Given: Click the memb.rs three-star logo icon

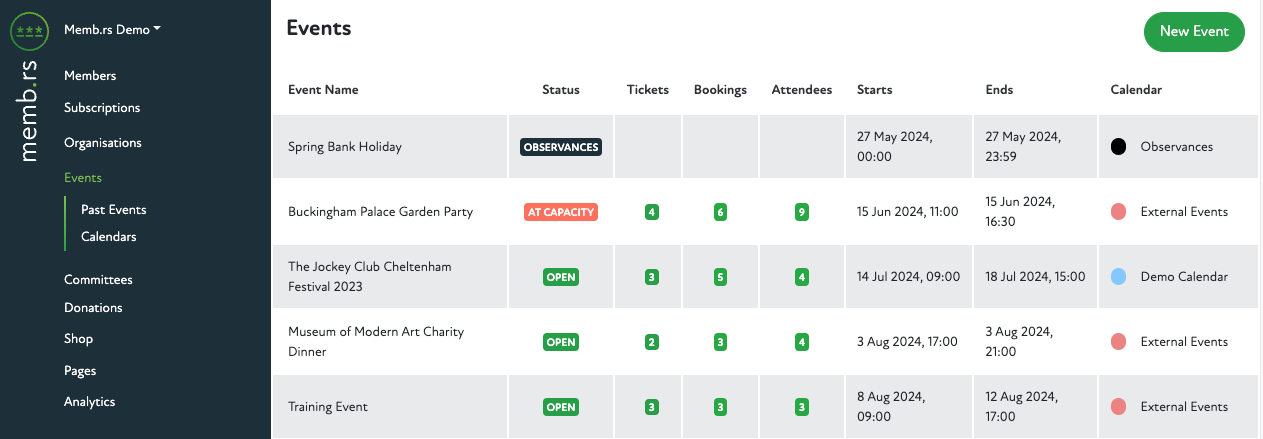Looking at the screenshot, I should [29, 31].
